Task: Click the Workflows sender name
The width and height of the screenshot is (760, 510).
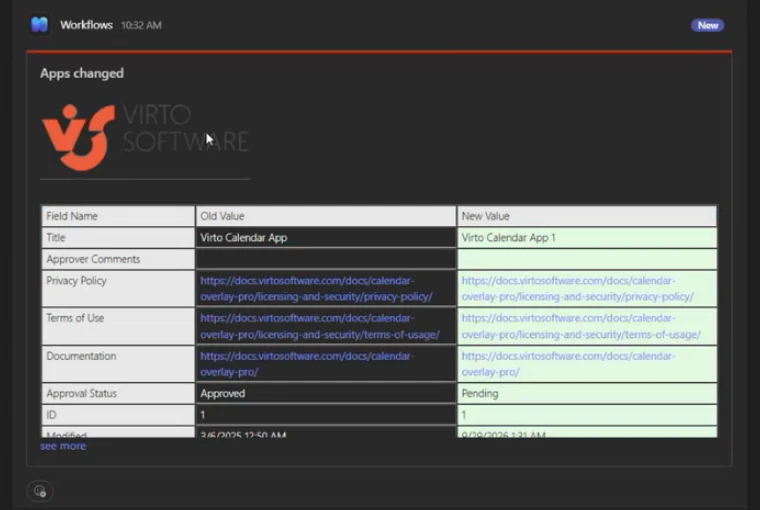Action: (86, 25)
